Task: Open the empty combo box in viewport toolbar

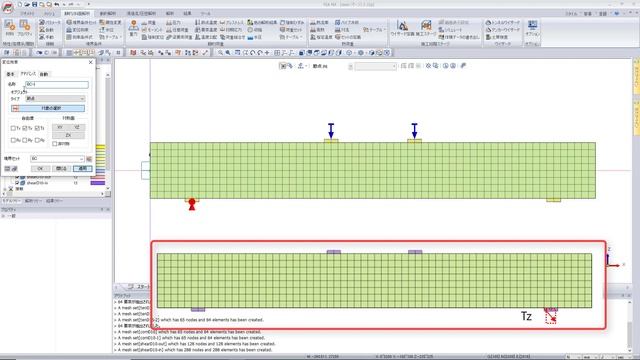Action: point(376,66)
